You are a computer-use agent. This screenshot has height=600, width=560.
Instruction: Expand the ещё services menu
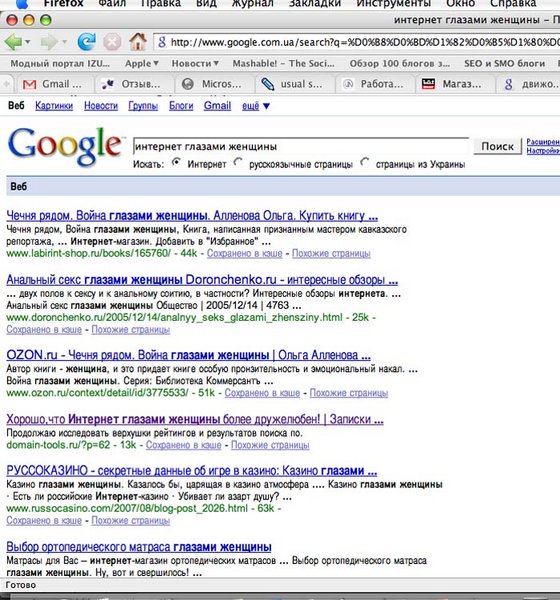click(x=256, y=106)
